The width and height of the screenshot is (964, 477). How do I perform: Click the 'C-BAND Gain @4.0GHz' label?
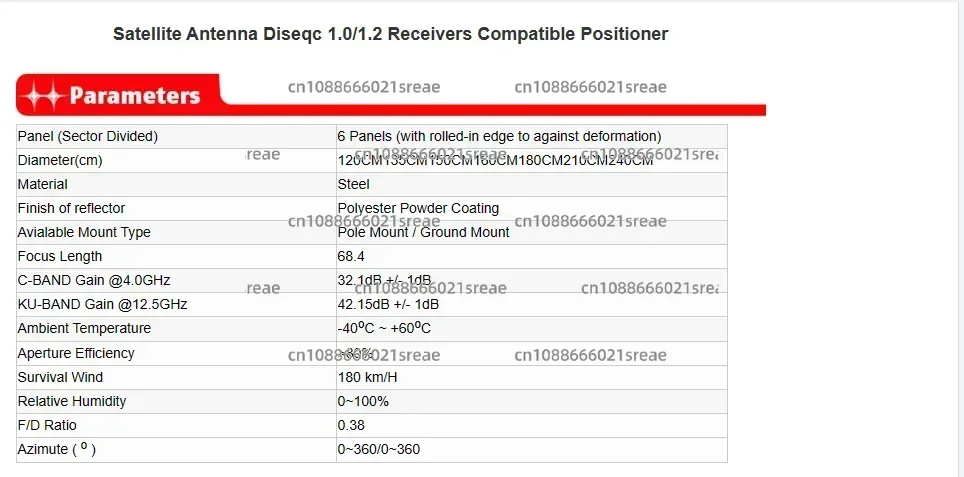(94, 280)
